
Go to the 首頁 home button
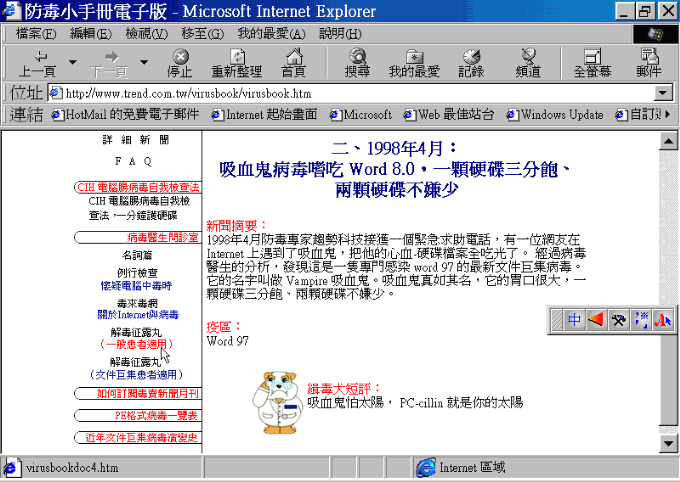[x=294, y=63]
